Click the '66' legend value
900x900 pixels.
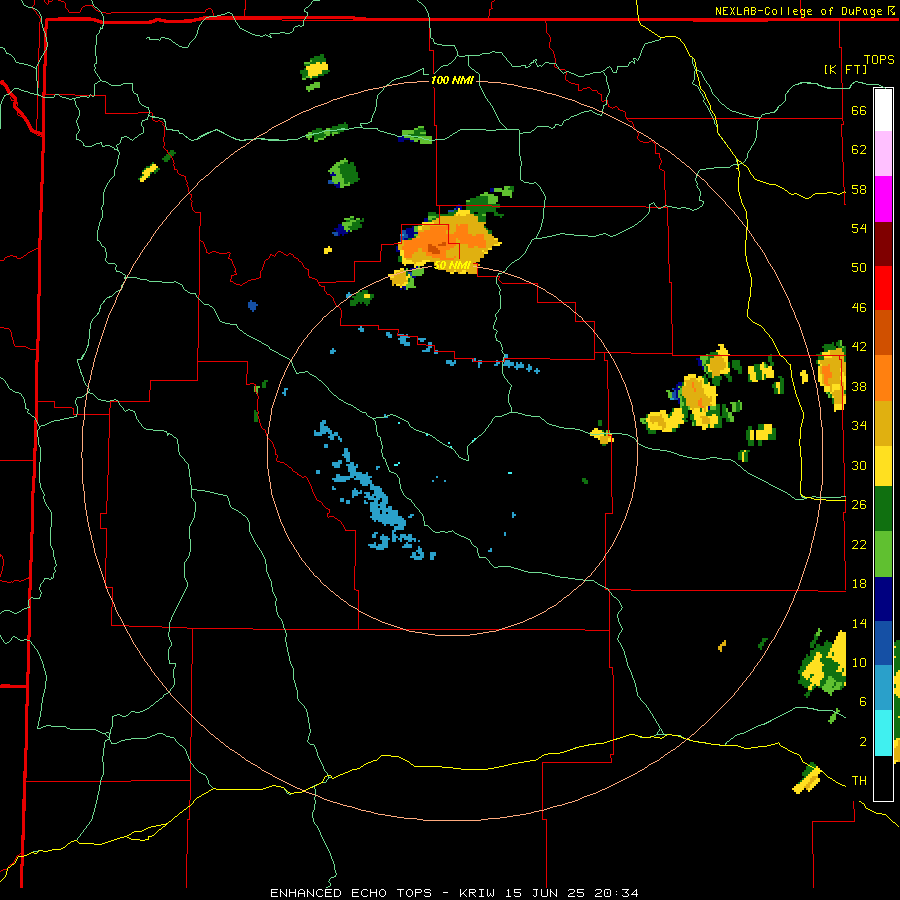point(859,110)
